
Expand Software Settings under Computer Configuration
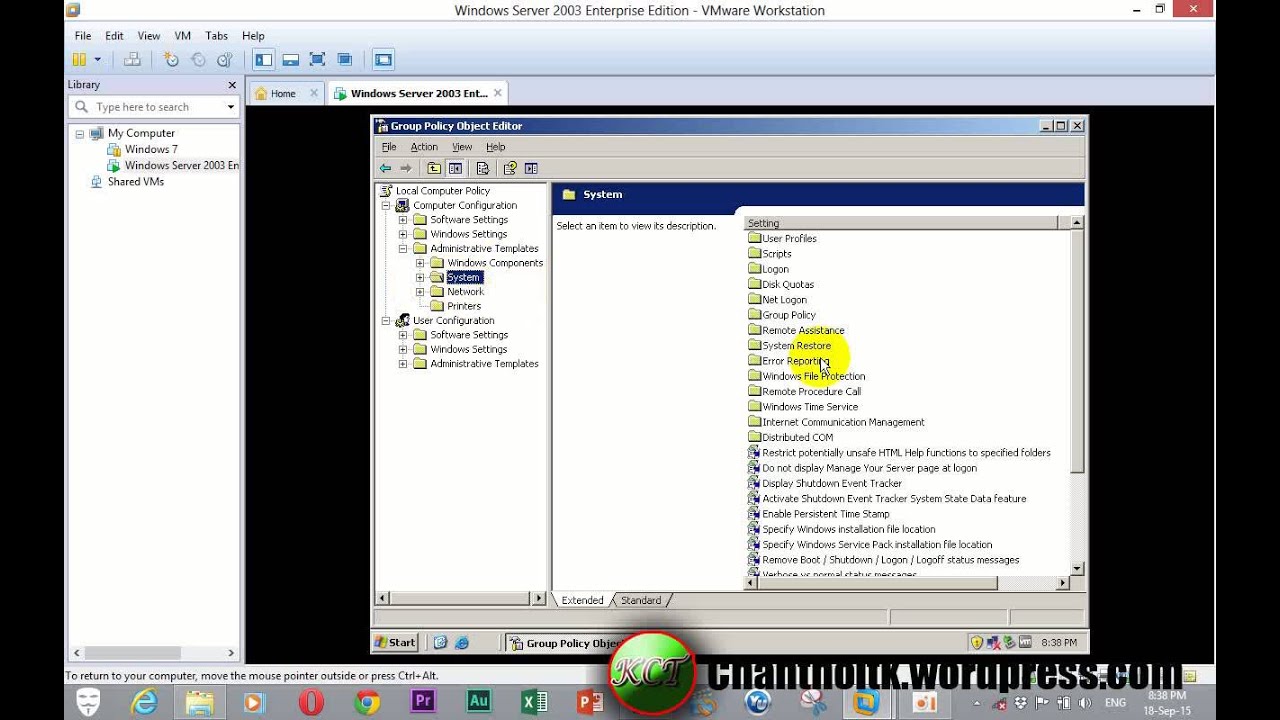tap(403, 220)
